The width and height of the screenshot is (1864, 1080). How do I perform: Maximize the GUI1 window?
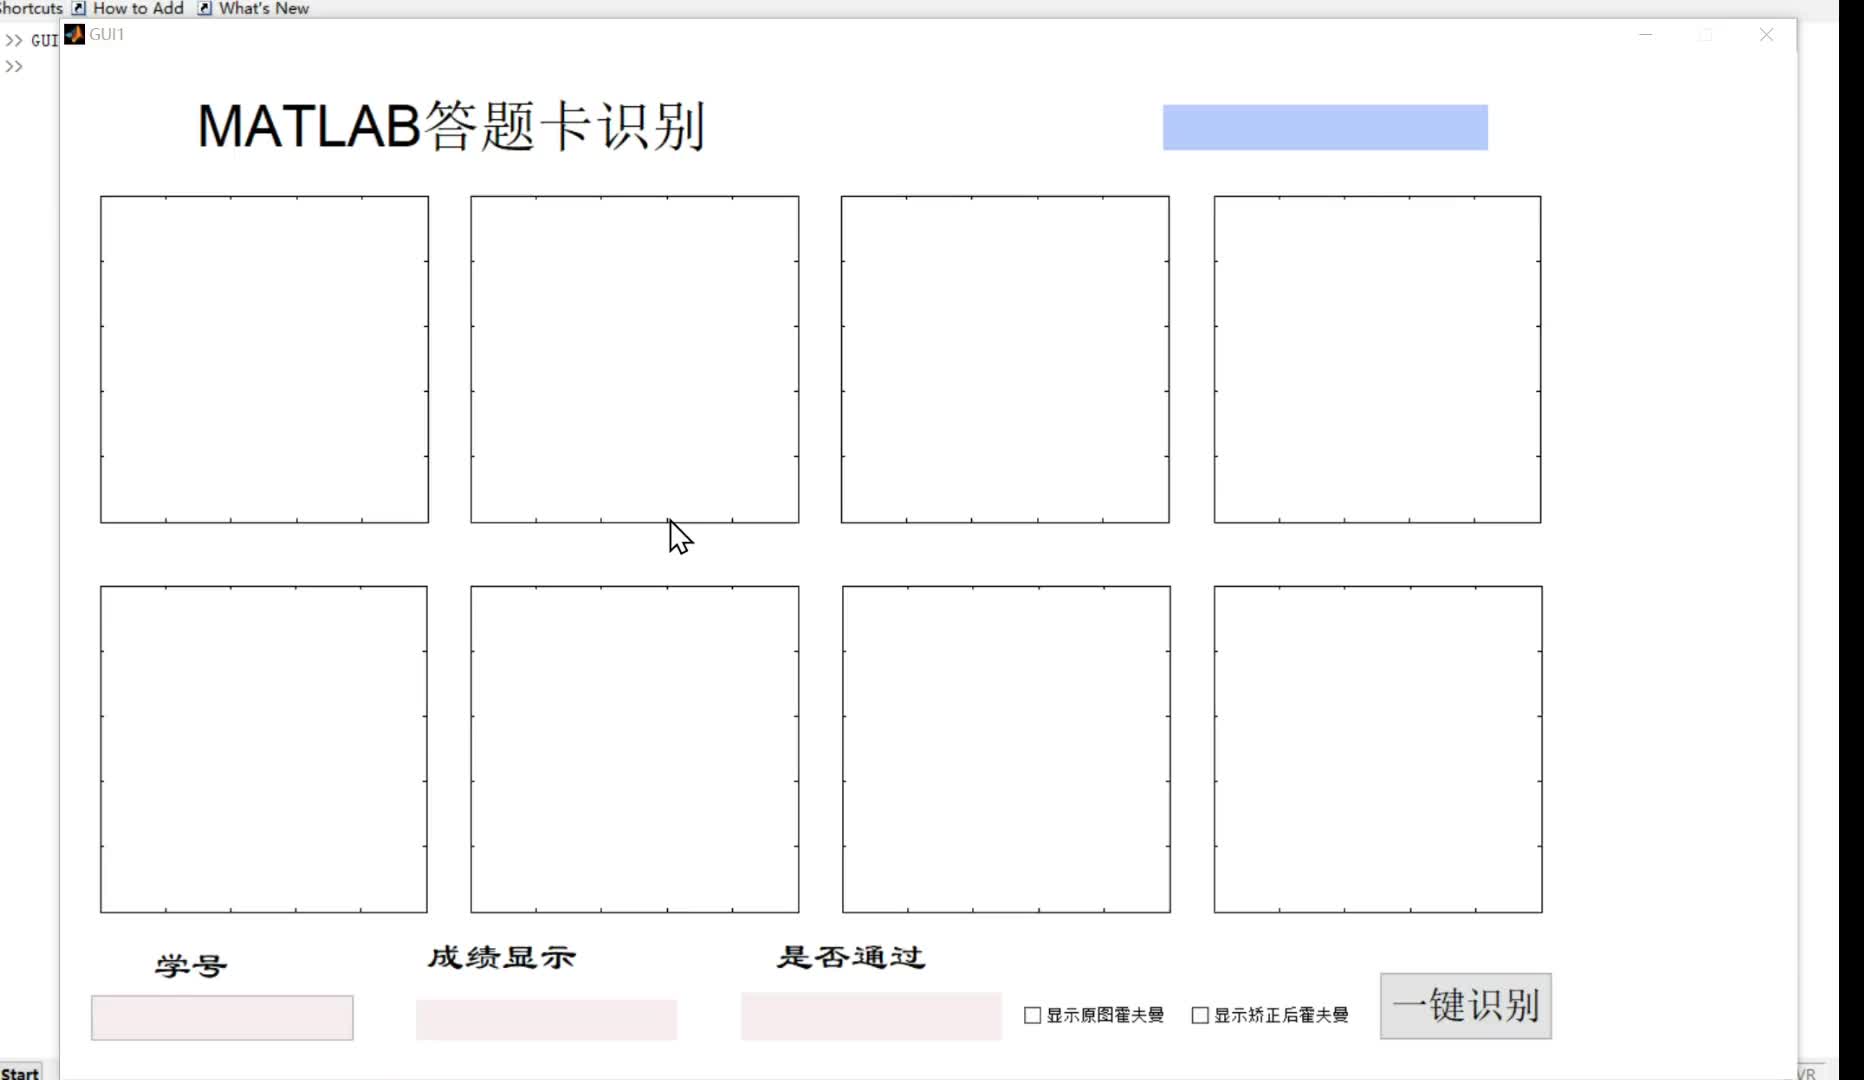[x=1706, y=34]
